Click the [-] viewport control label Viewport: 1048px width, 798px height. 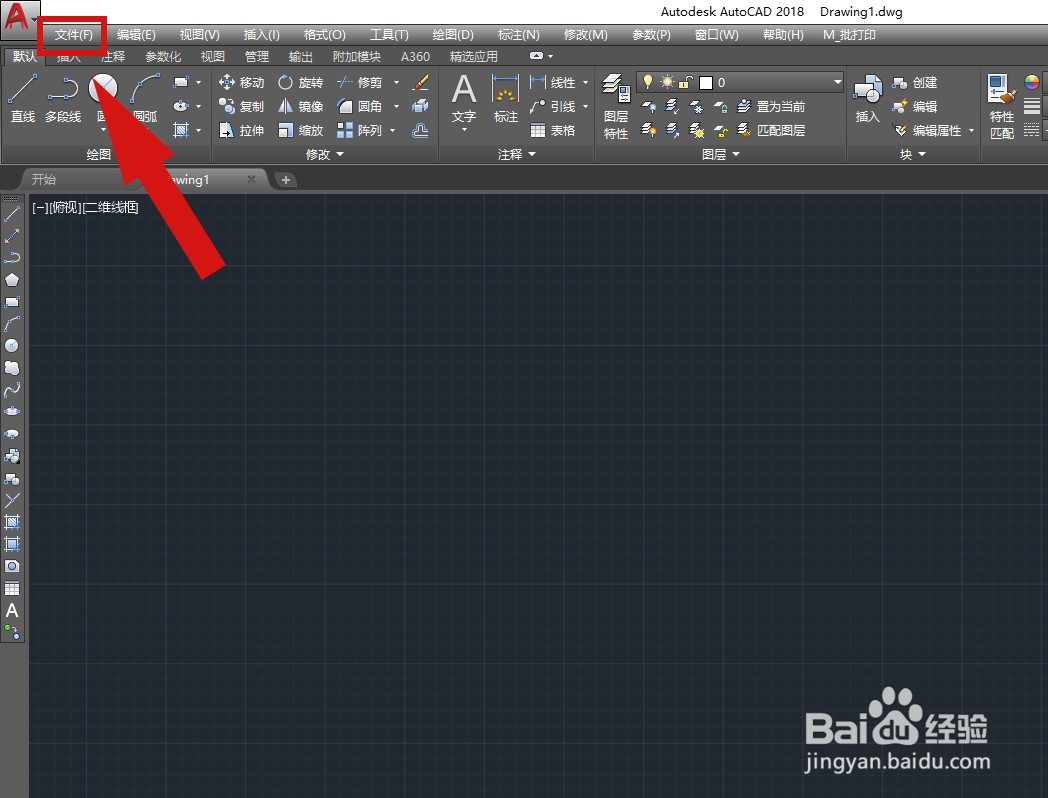pos(40,207)
